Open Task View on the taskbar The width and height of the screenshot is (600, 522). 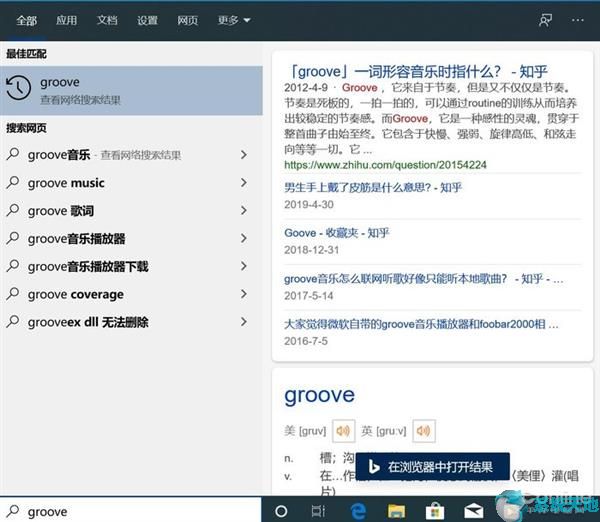click(x=318, y=511)
